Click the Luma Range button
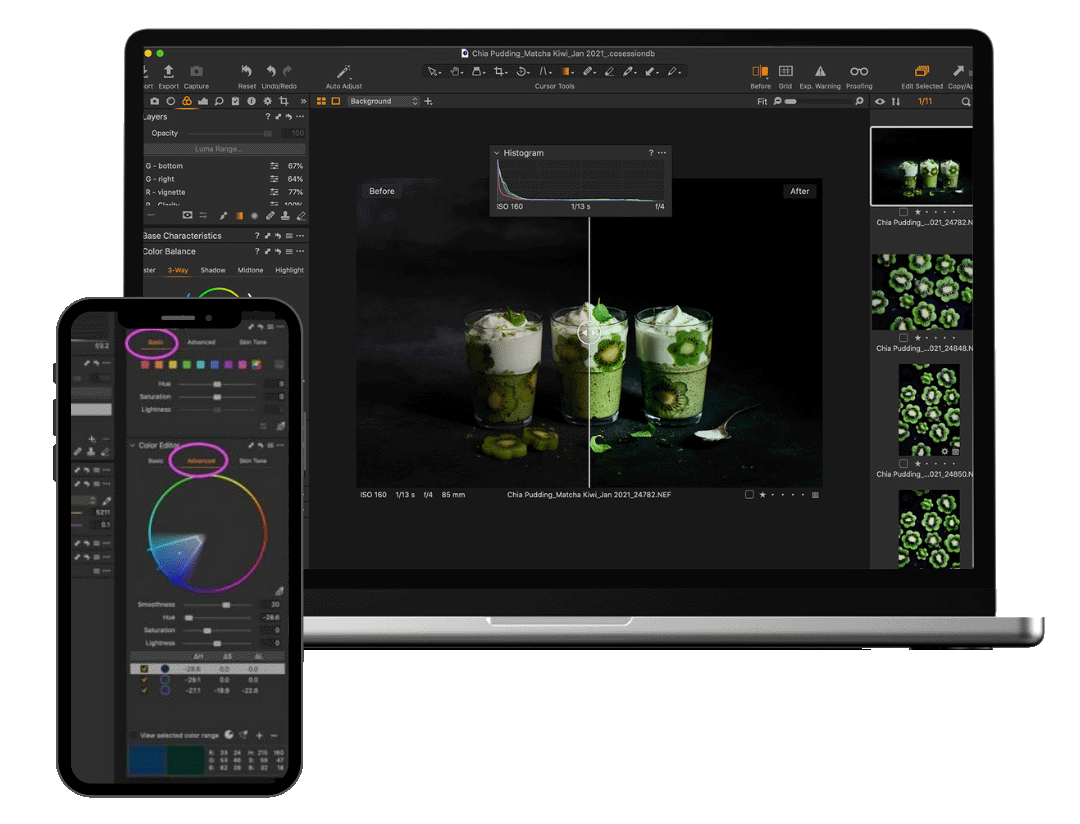Screen dimensions: 1080x824 [225, 149]
